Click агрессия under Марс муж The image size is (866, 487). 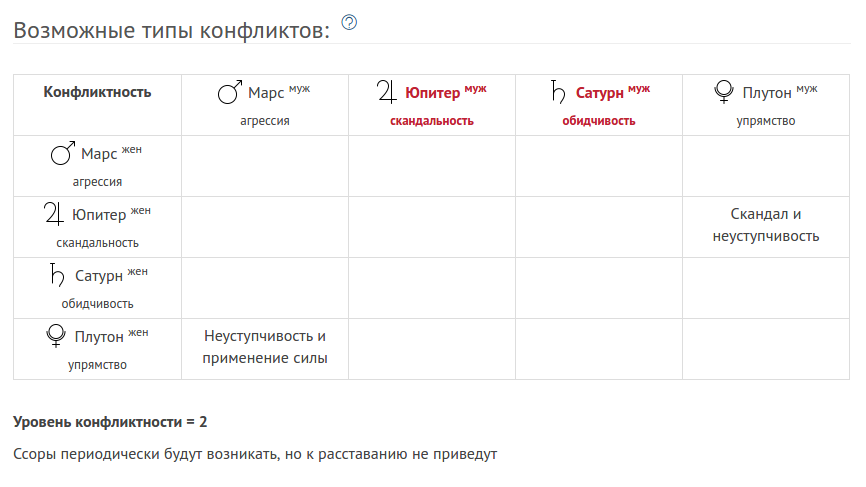(265, 121)
